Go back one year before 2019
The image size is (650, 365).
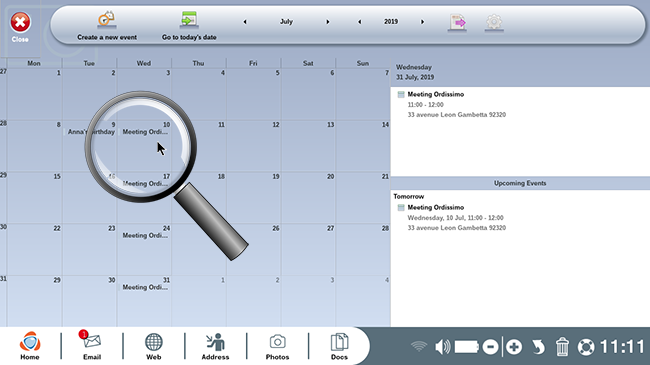pos(359,22)
